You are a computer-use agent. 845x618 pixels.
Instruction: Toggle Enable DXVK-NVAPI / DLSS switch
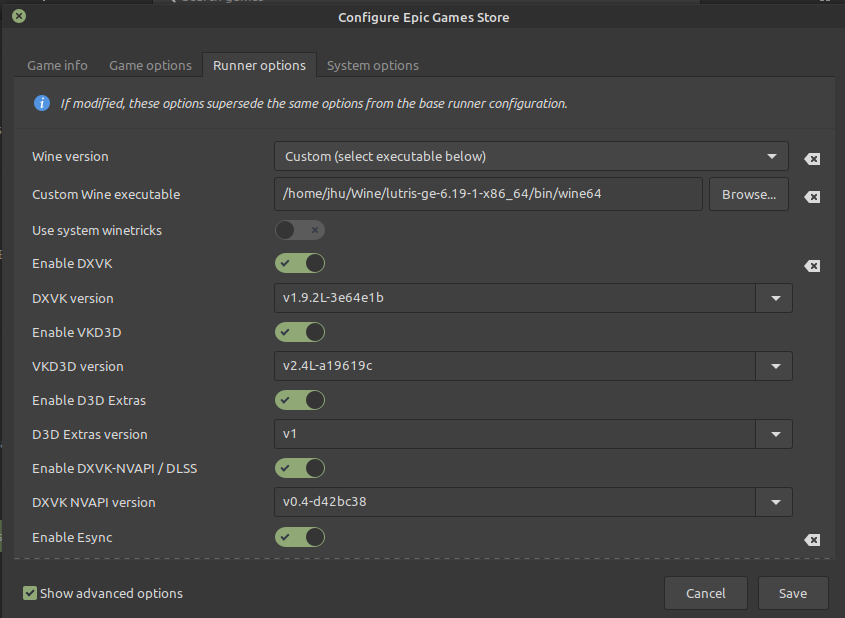(300, 468)
